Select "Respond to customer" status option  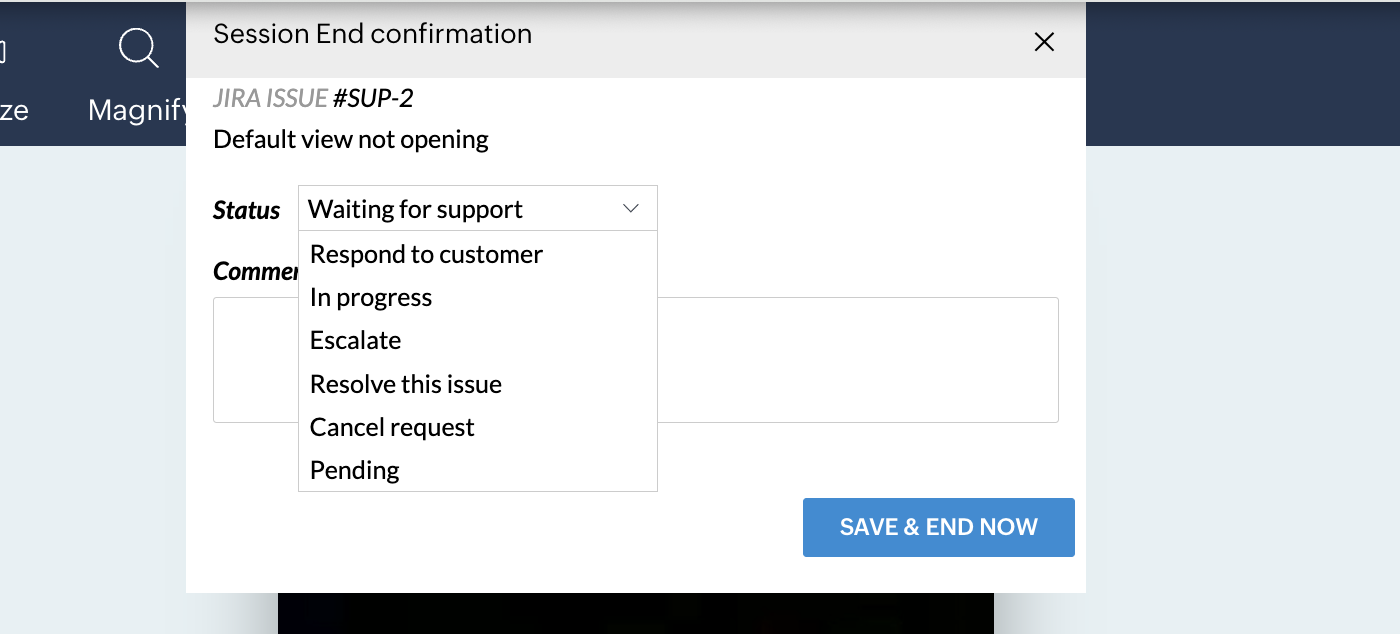click(x=426, y=254)
